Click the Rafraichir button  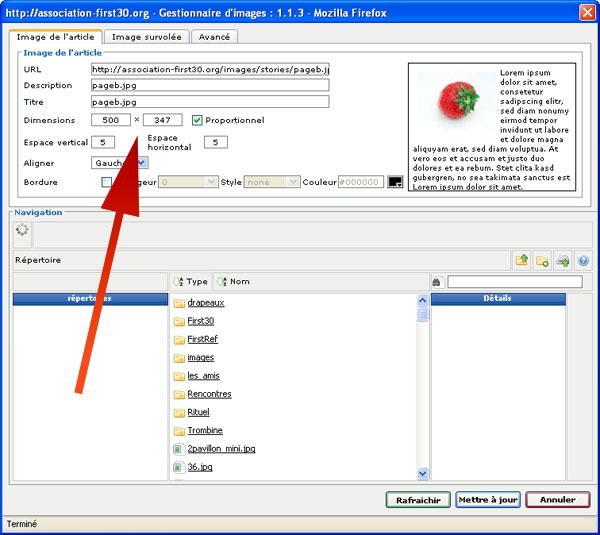[418, 499]
